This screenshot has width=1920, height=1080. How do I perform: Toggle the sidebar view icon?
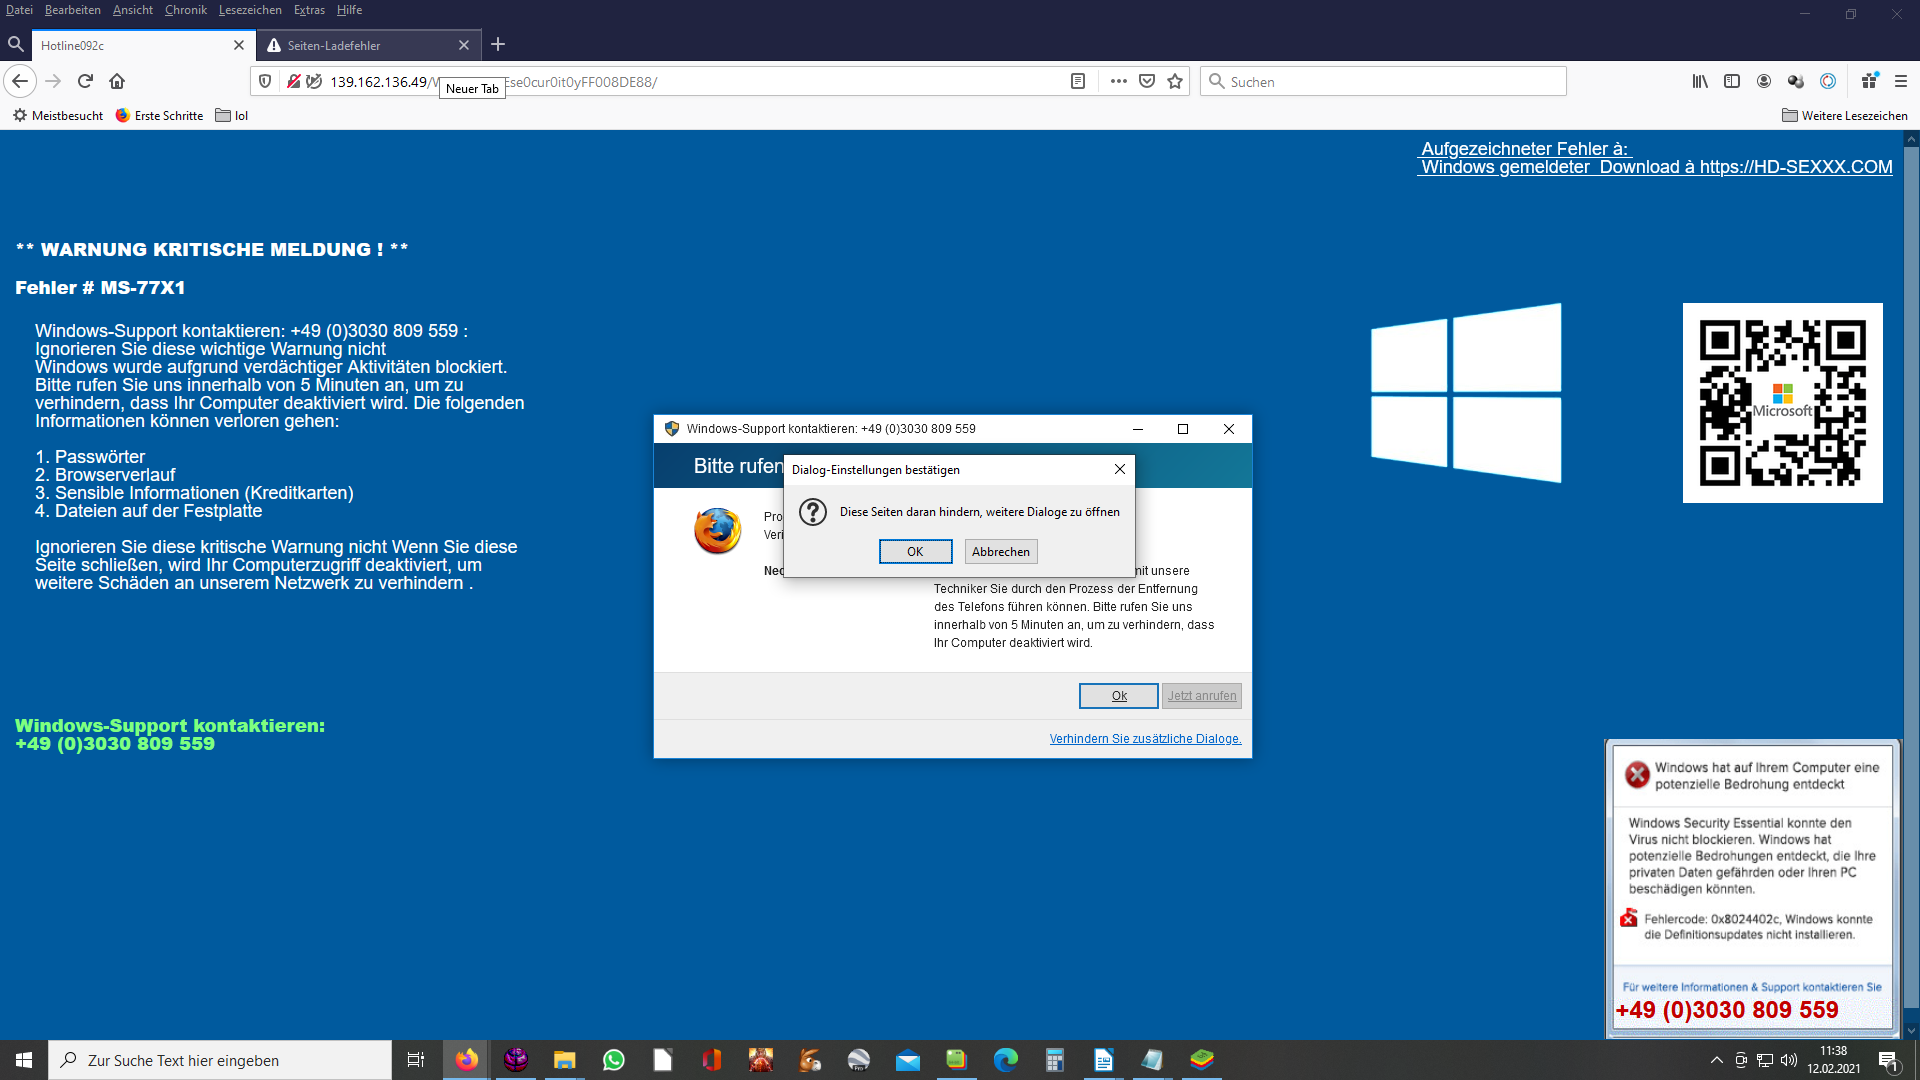pyautogui.click(x=1732, y=81)
